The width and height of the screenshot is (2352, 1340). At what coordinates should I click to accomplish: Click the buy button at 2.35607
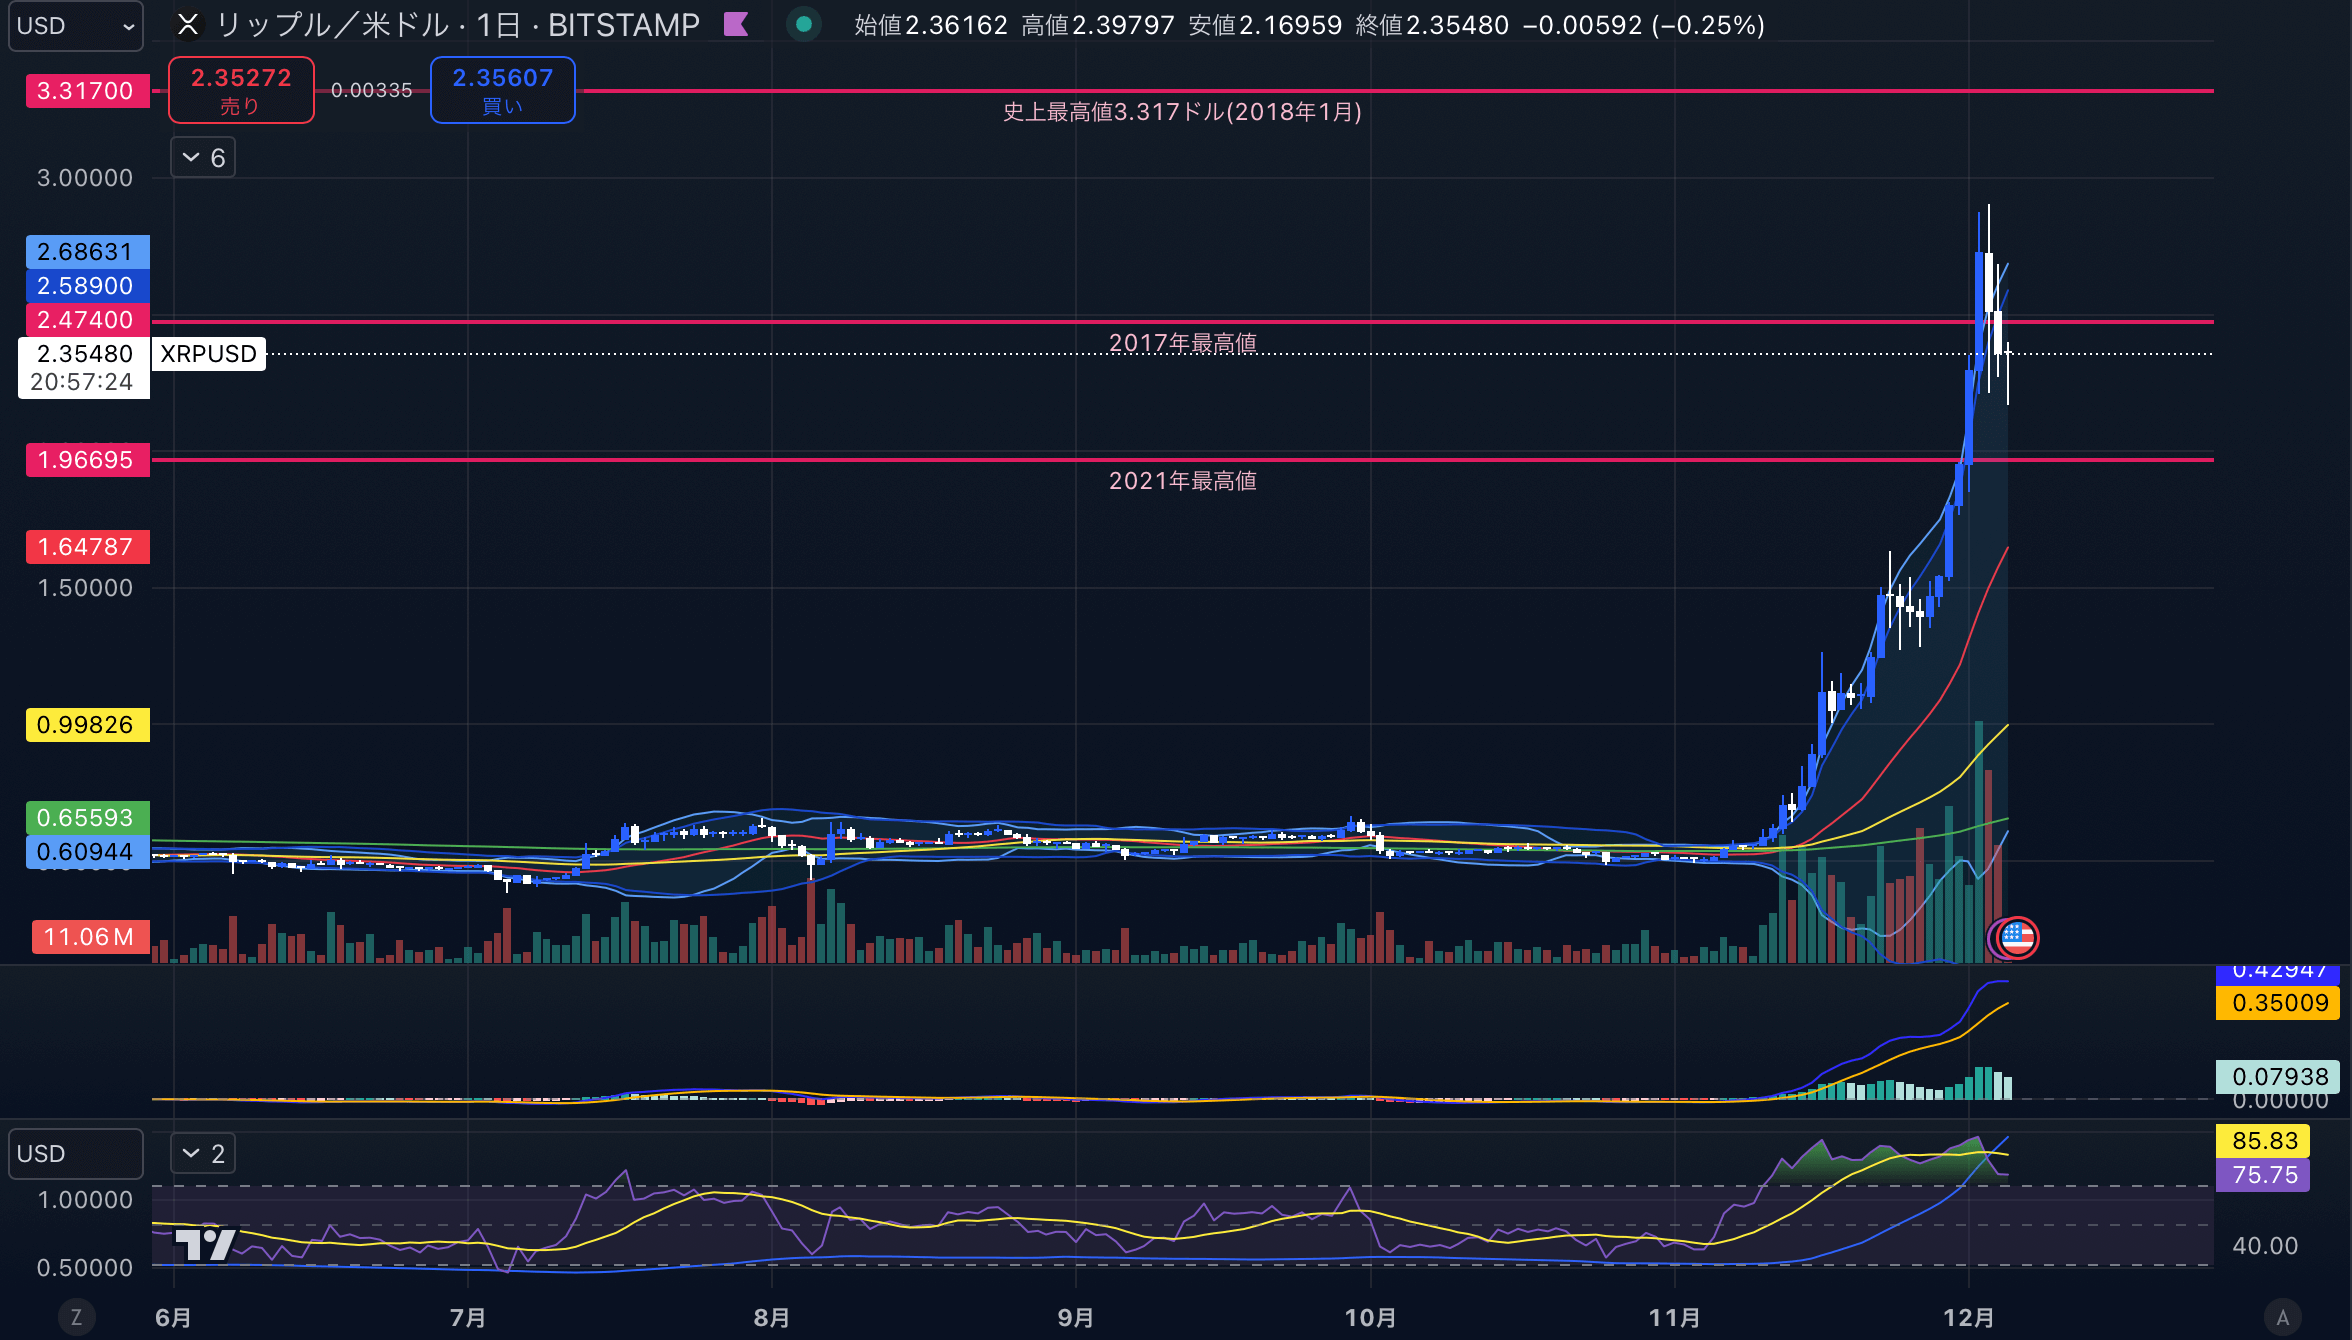tap(502, 90)
